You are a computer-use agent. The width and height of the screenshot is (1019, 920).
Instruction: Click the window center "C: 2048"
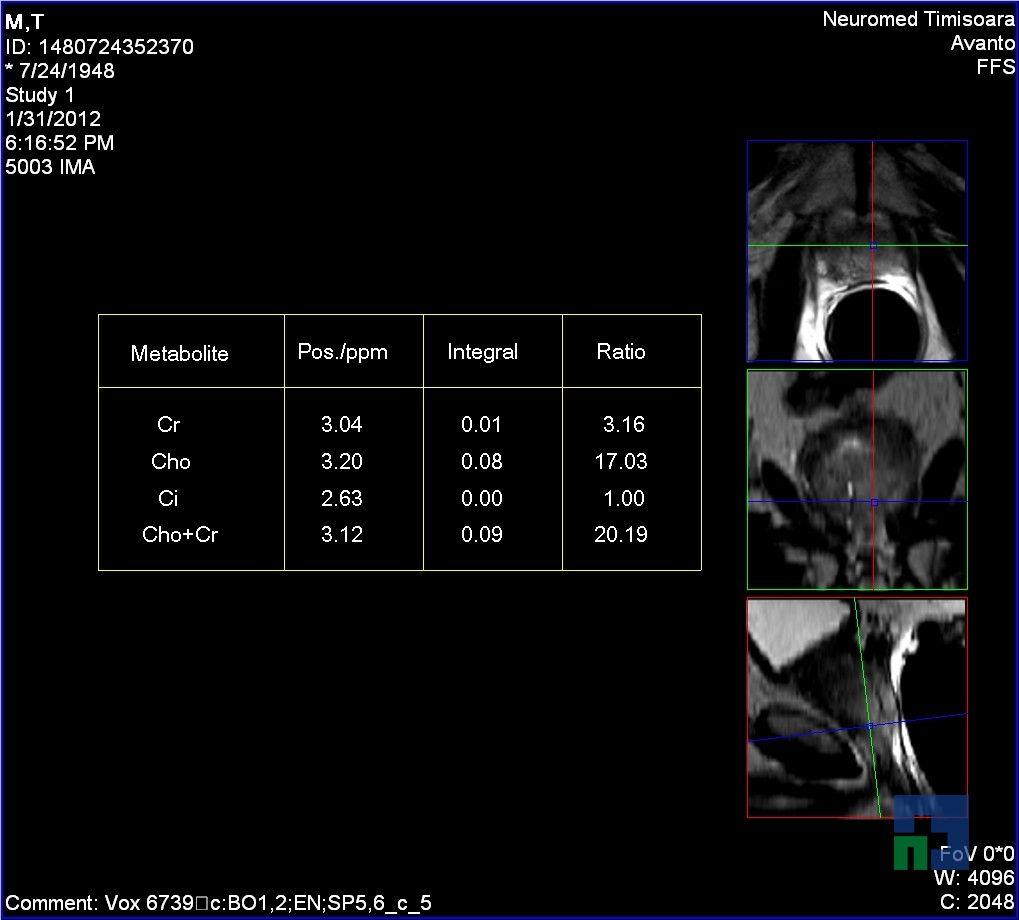(x=977, y=902)
